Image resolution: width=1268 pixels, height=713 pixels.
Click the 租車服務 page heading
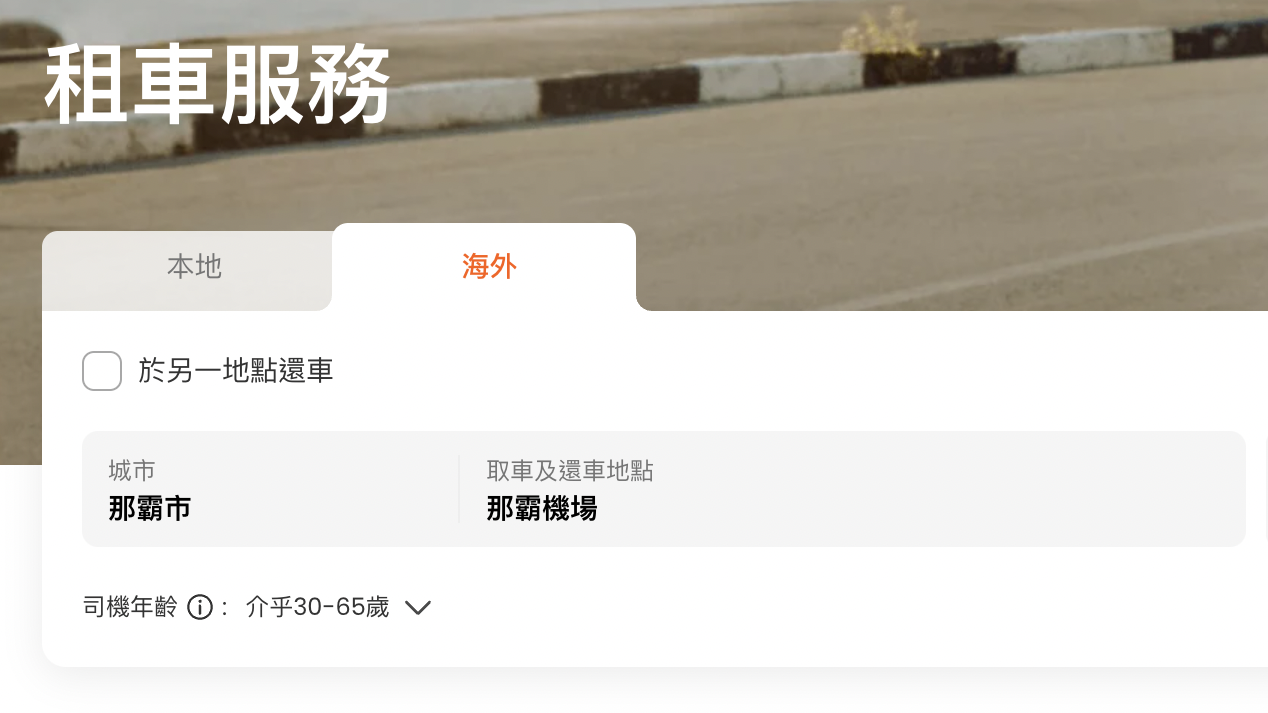point(217,85)
